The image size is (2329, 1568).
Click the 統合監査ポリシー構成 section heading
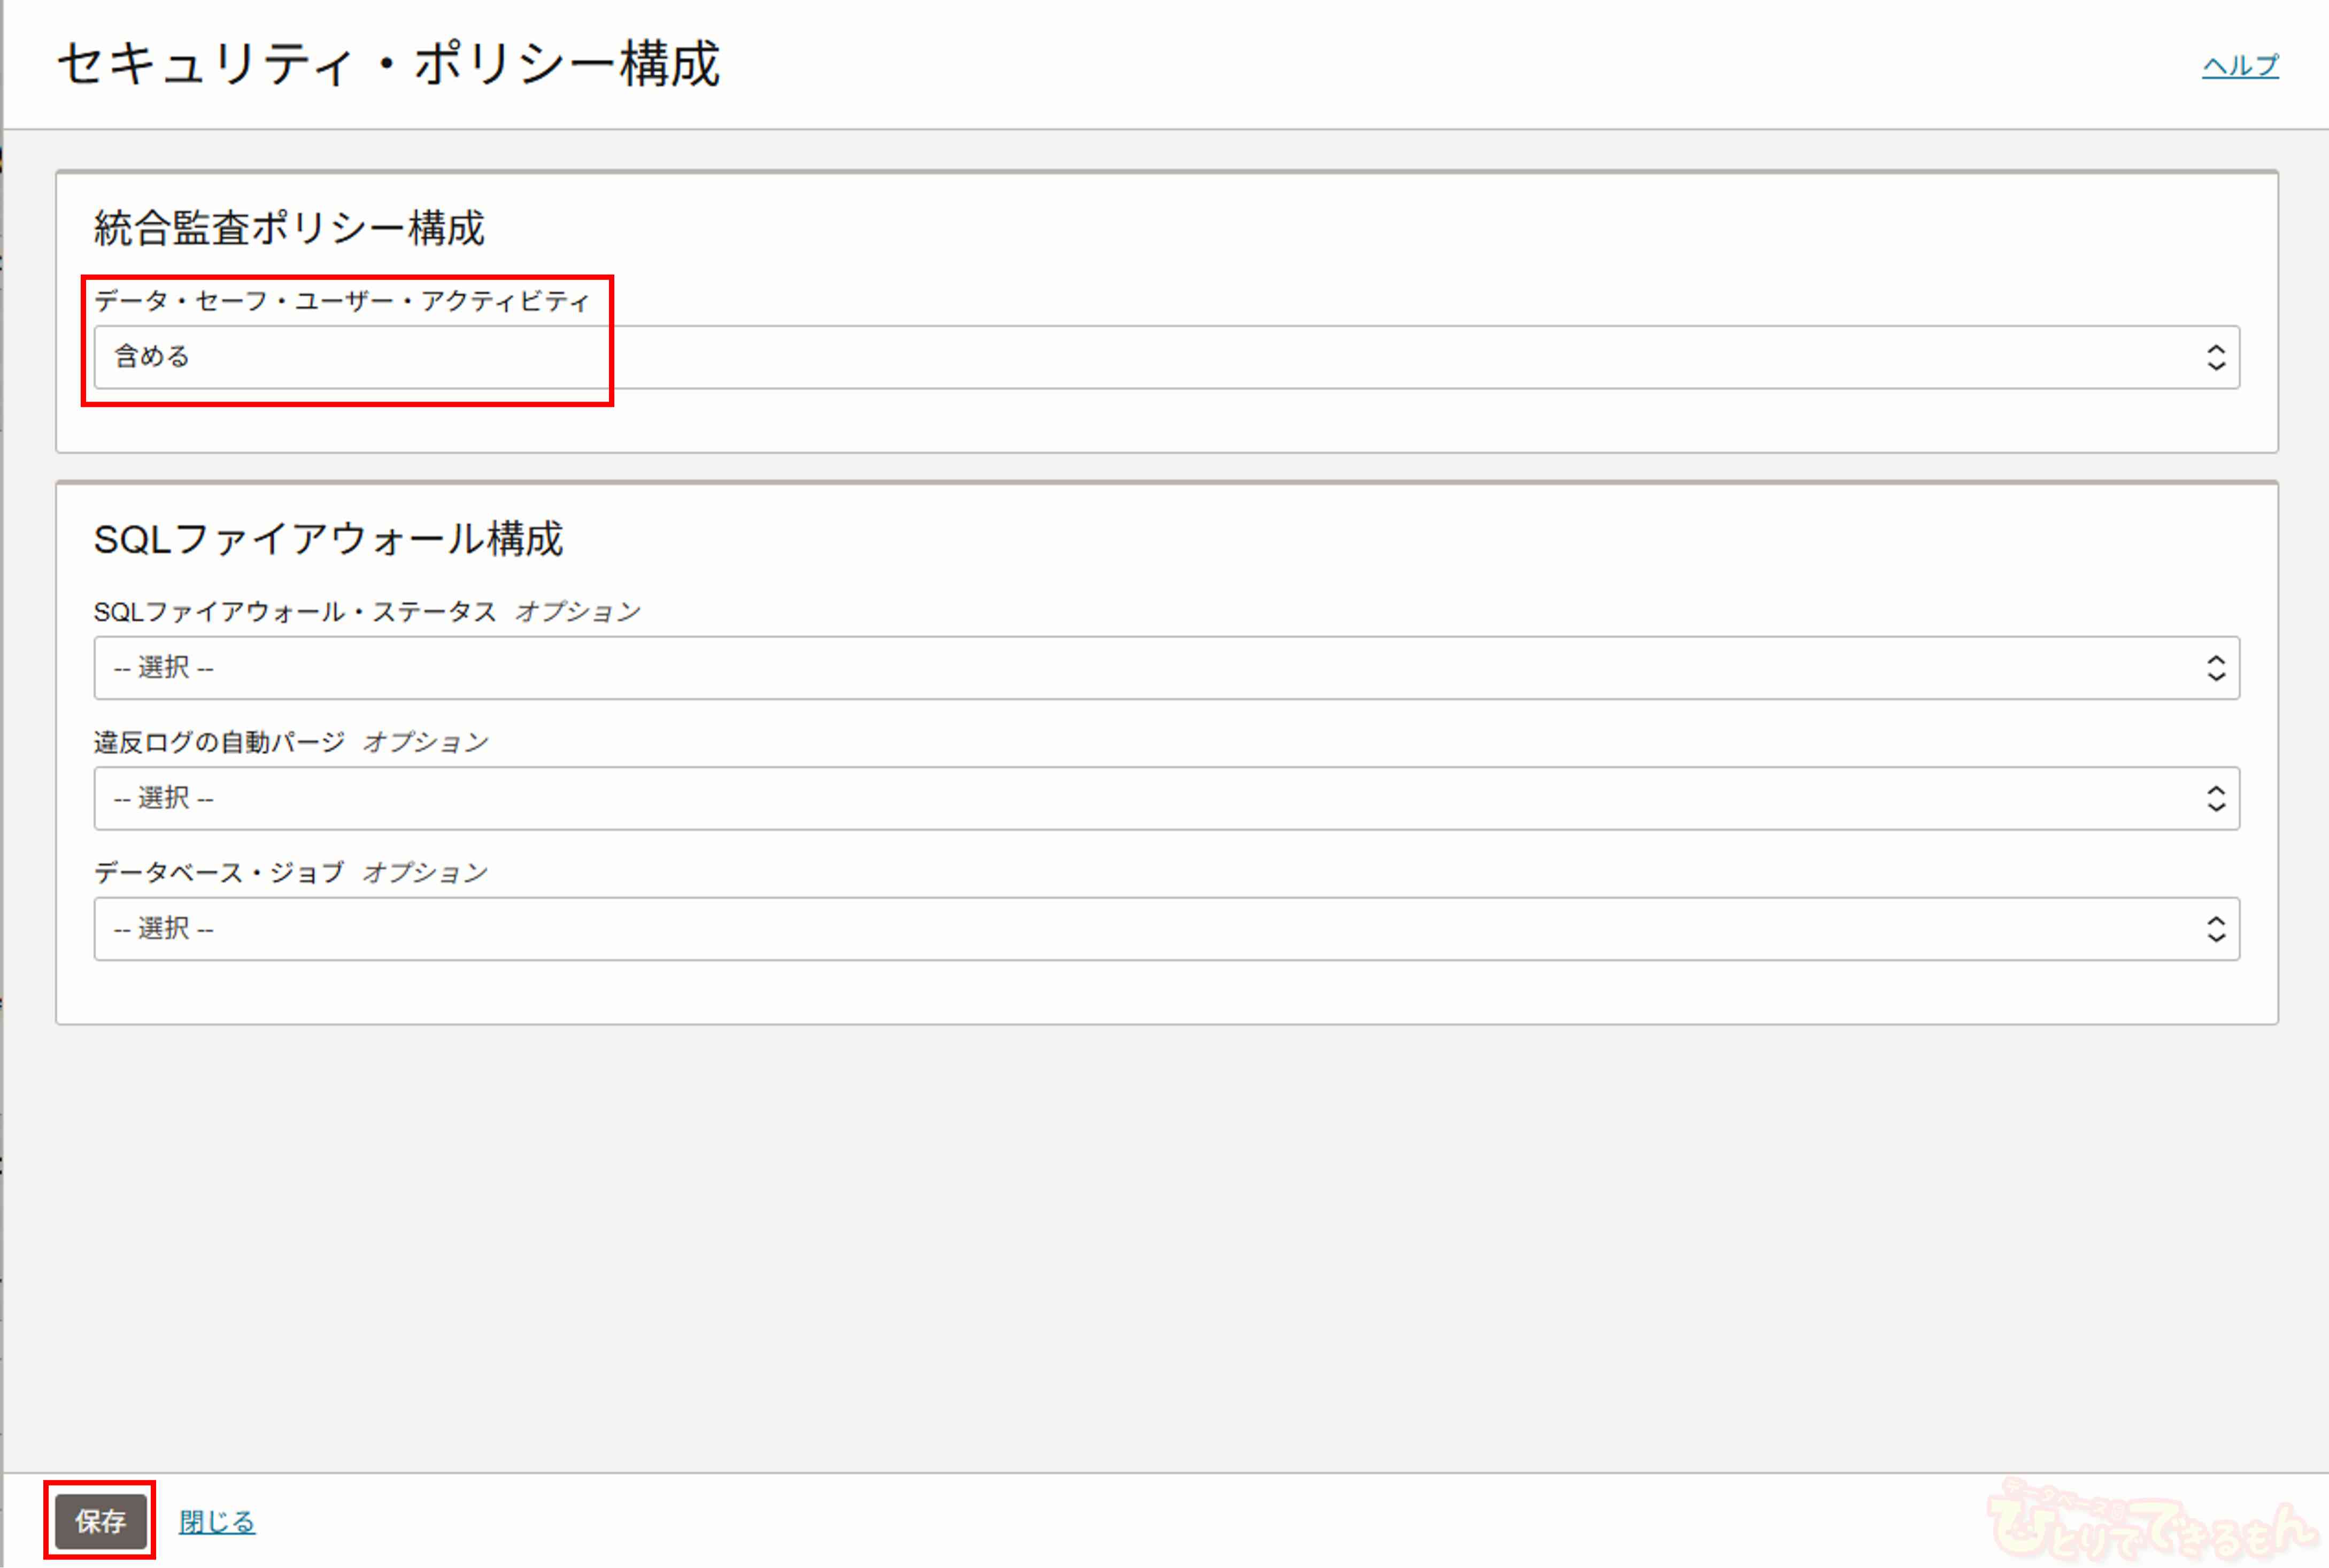tap(289, 228)
